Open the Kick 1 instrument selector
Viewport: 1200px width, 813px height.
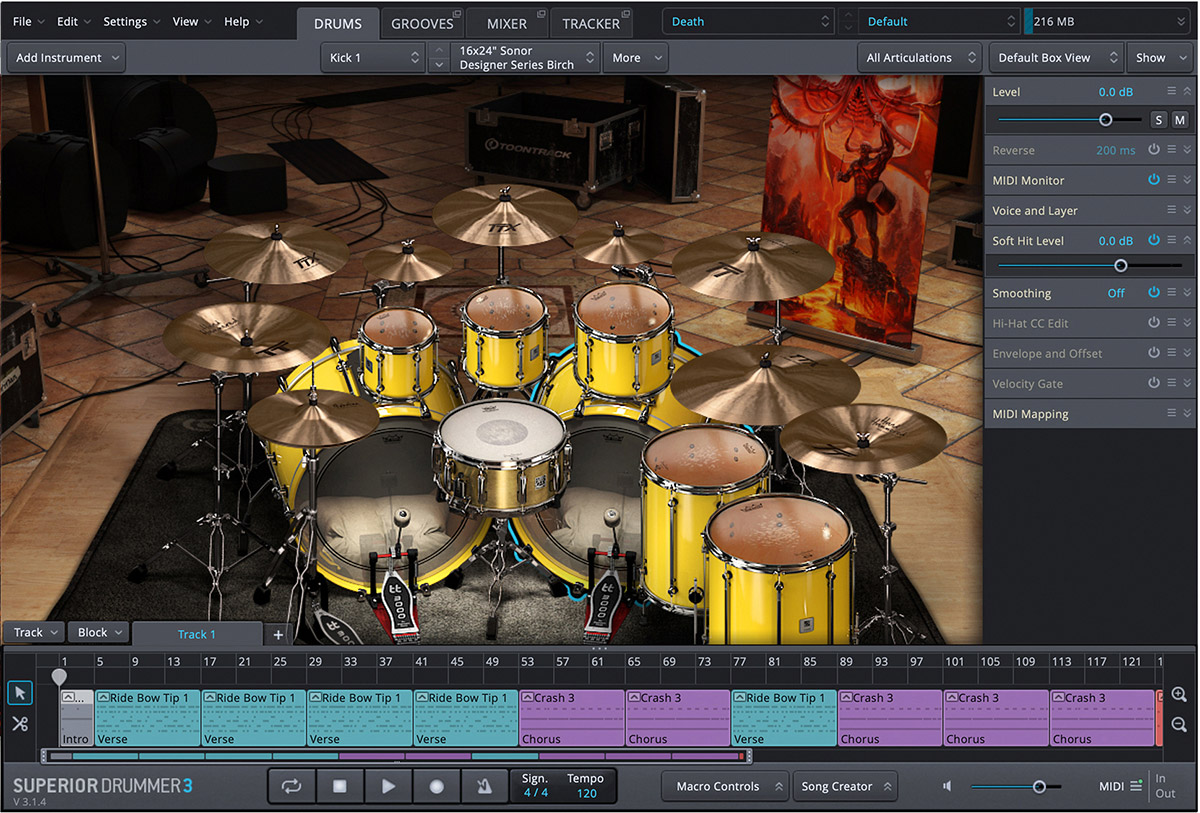(x=374, y=58)
